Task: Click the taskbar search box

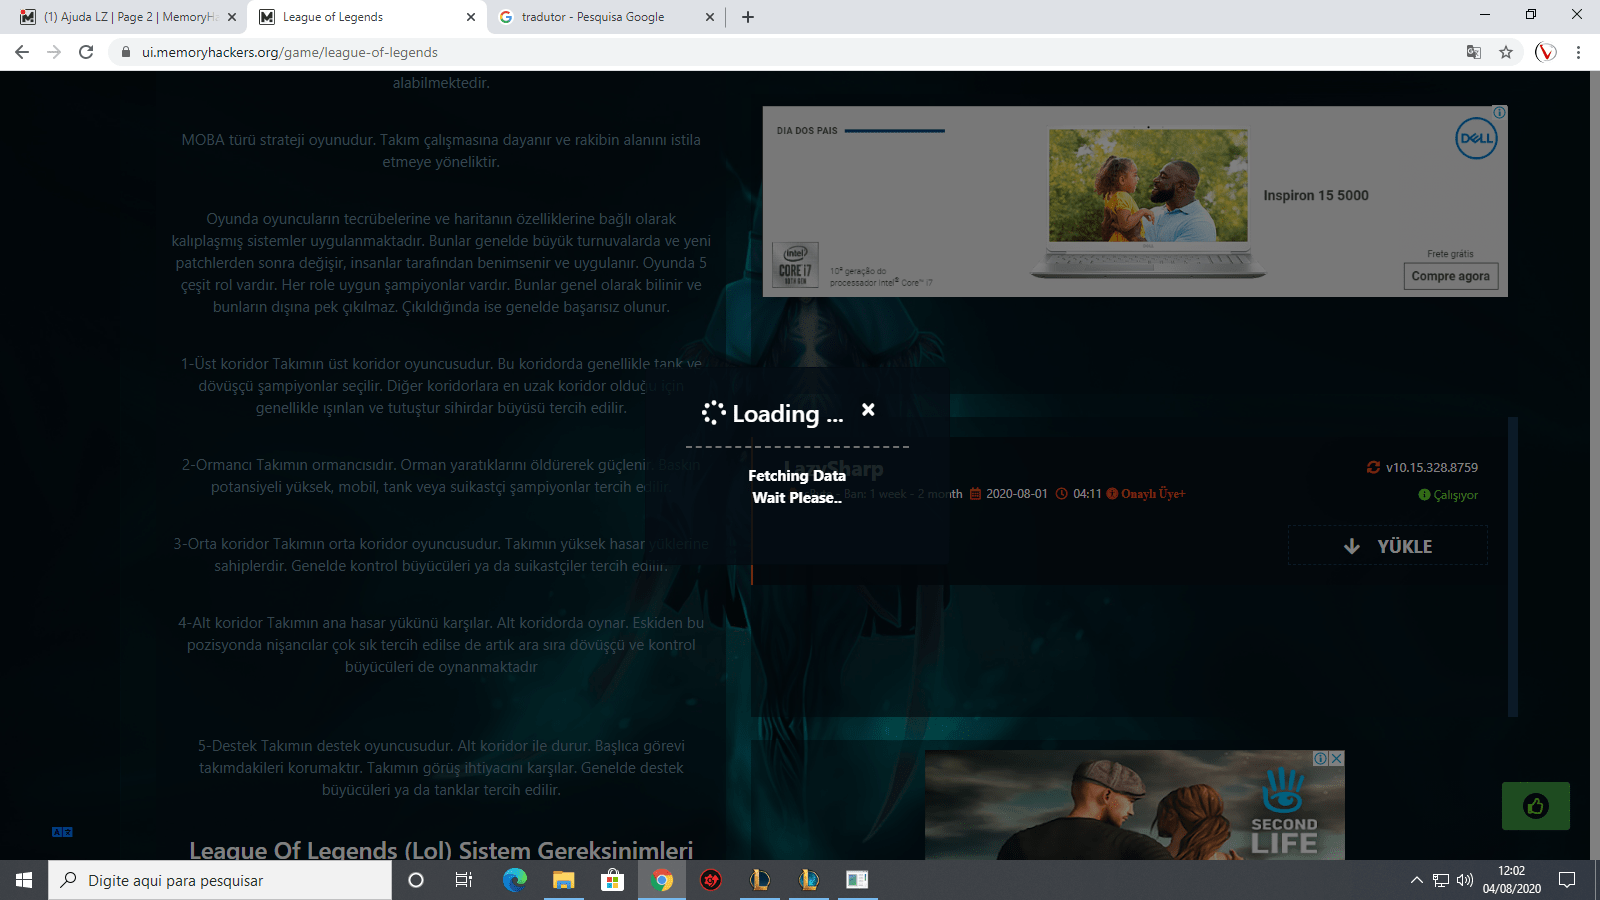Action: [x=220, y=880]
